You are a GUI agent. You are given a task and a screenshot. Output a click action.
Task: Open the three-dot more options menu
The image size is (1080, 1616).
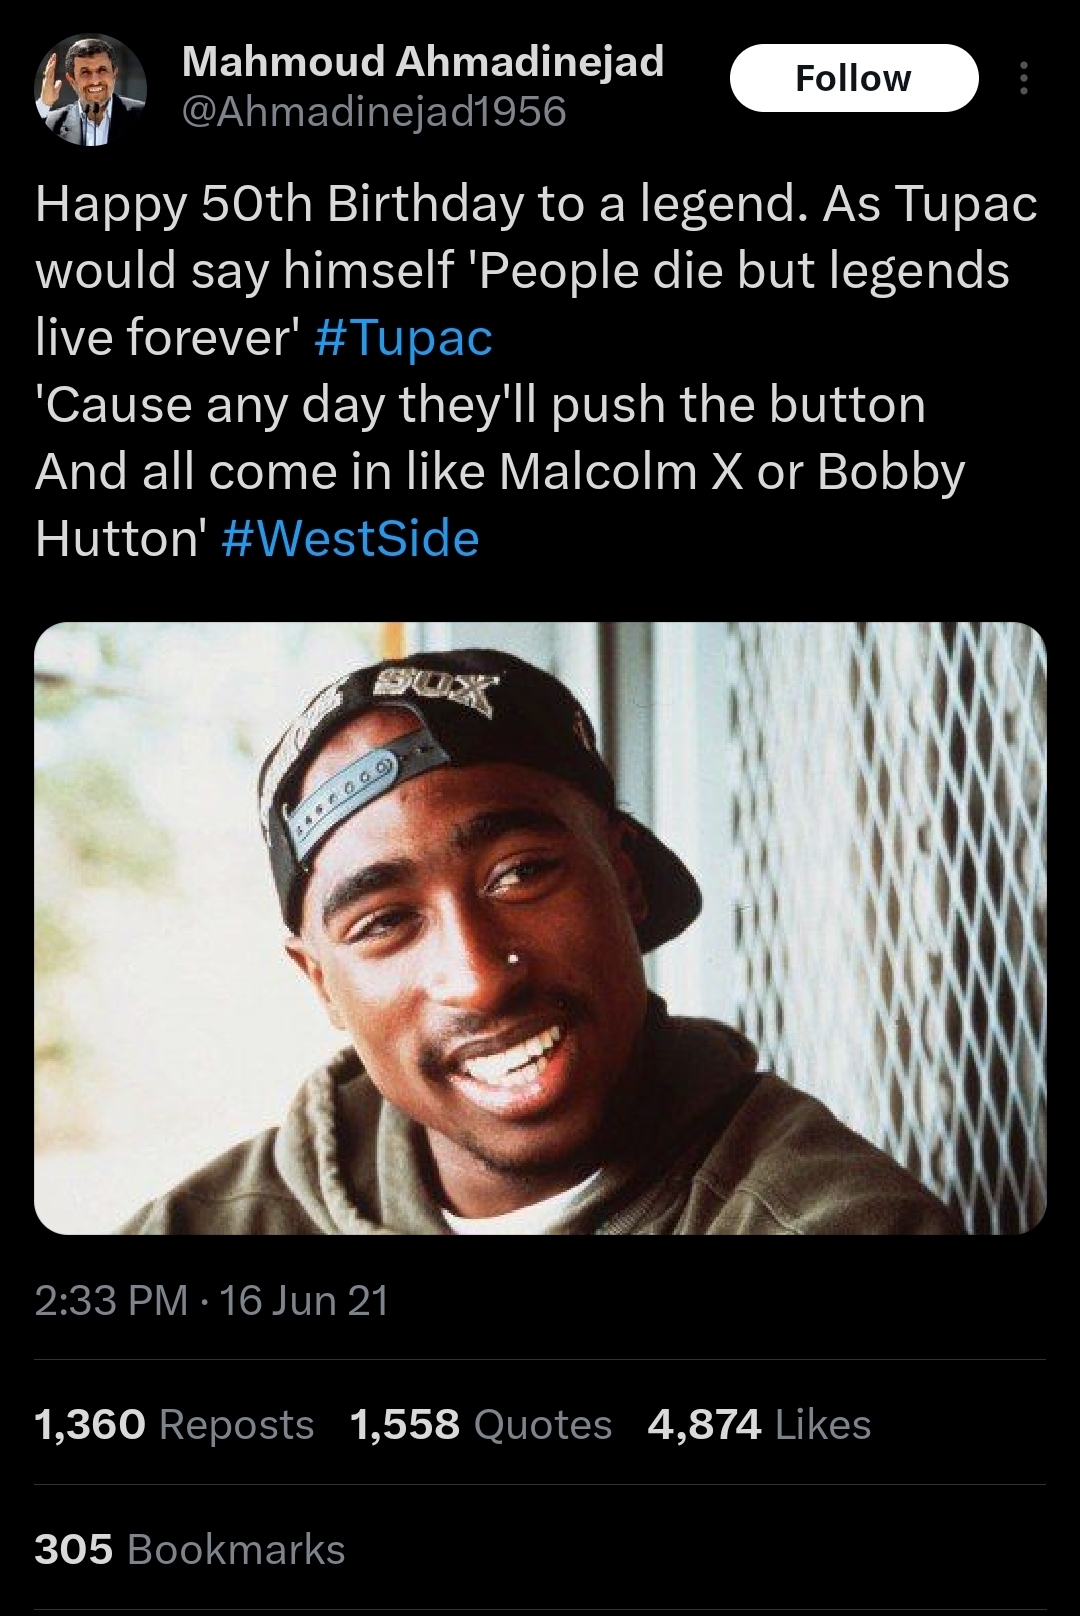tap(1023, 78)
